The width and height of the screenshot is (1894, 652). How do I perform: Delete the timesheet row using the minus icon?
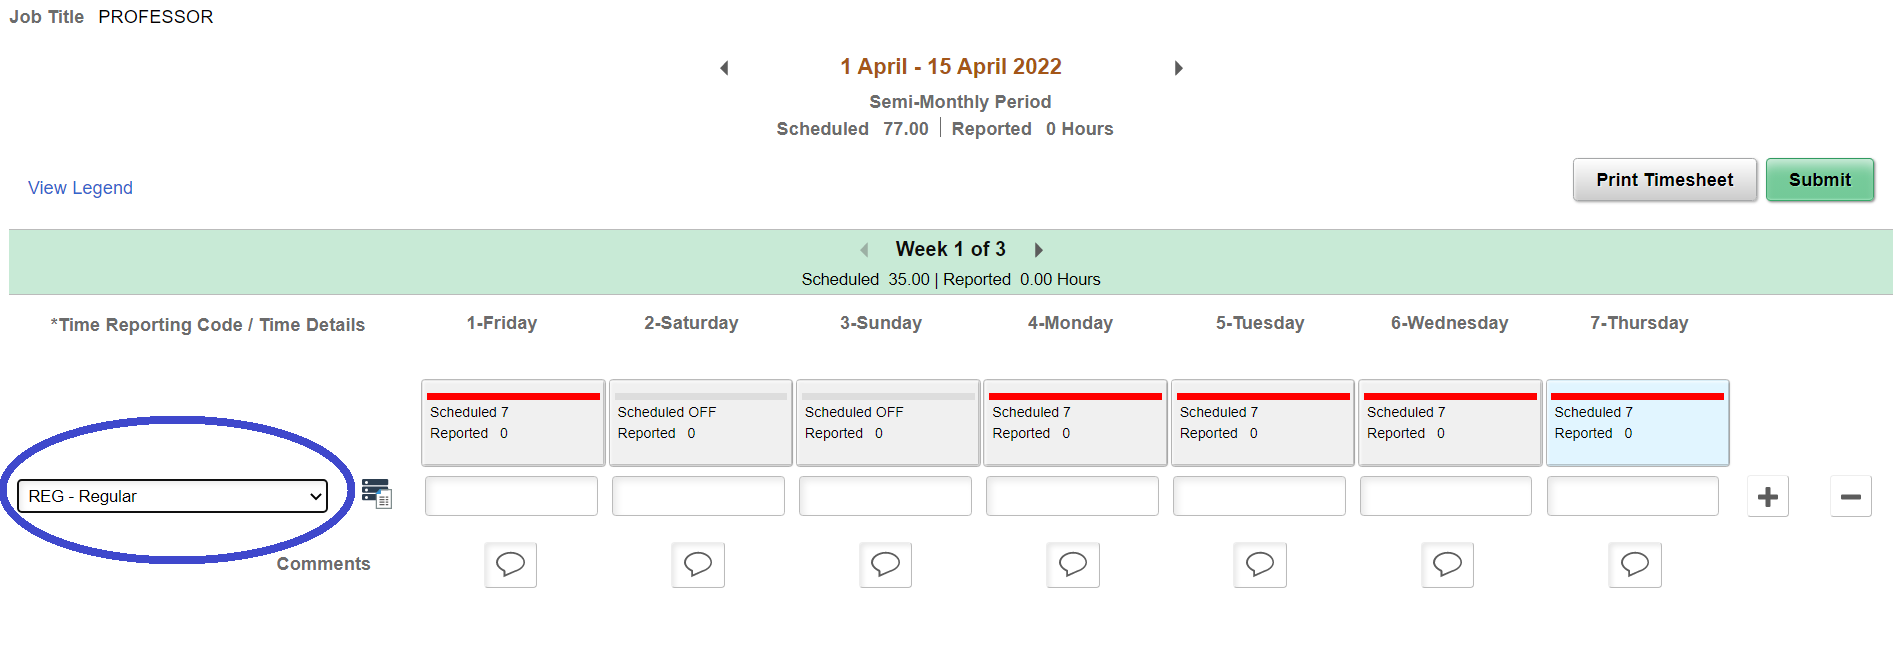[x=1850, y=495]
